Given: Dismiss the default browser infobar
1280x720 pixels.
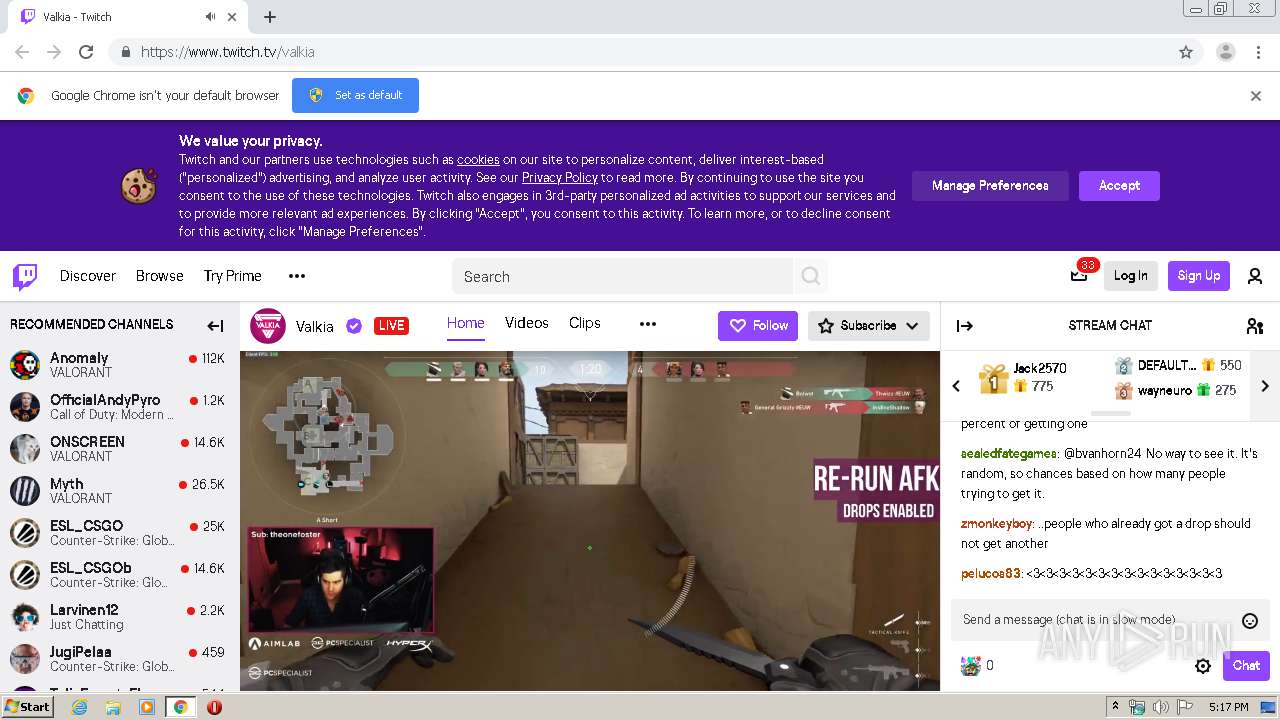Looking at the screenshot, I should click(x=1256, y=96).
